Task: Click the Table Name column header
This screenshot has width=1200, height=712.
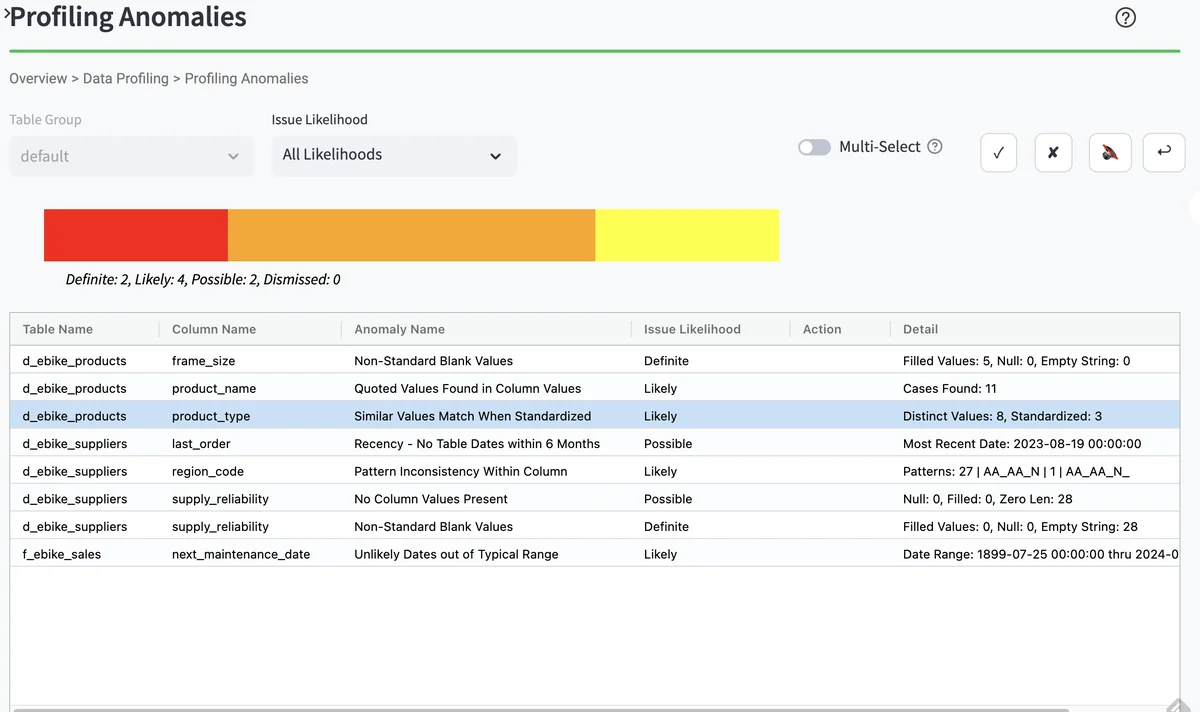Action: pyautogui.click(x=58, y=329)
